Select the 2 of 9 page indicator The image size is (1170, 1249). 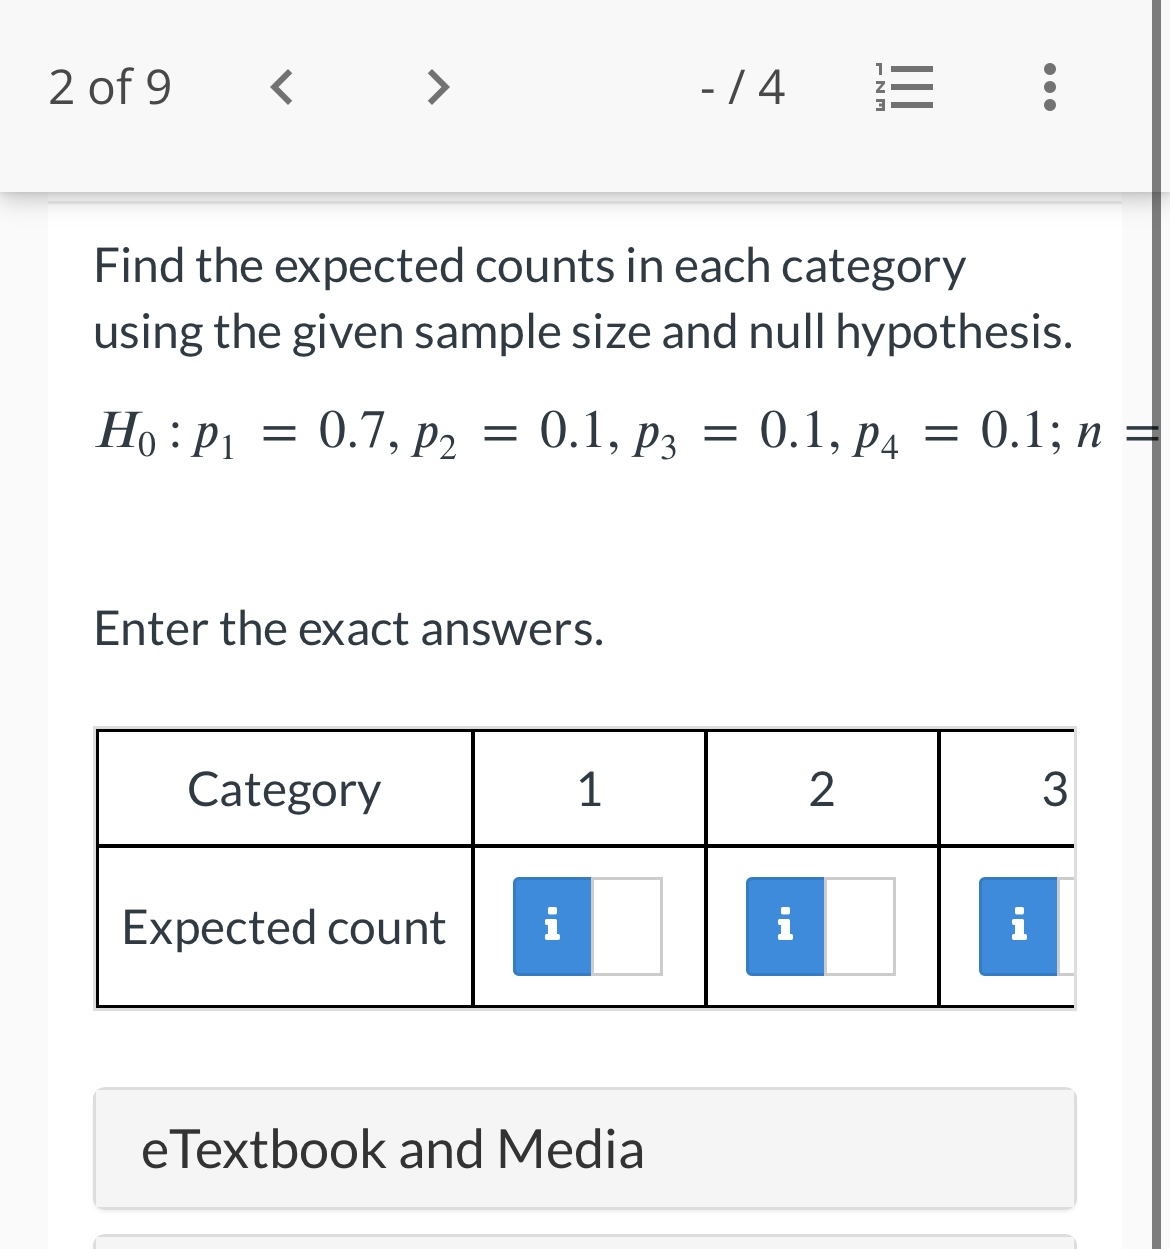pyautogui.click(x=110, y=88)
